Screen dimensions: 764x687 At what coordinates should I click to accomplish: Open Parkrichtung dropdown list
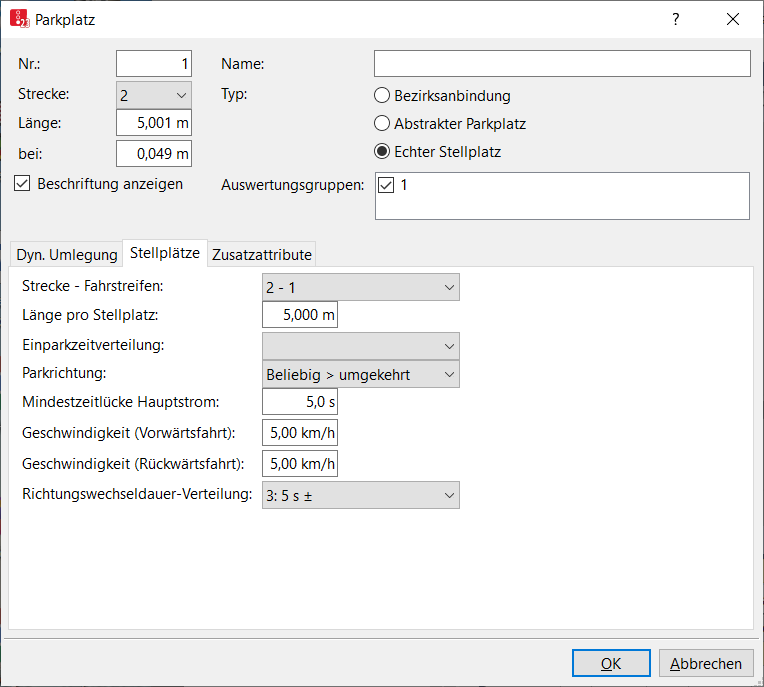point(361,374)
